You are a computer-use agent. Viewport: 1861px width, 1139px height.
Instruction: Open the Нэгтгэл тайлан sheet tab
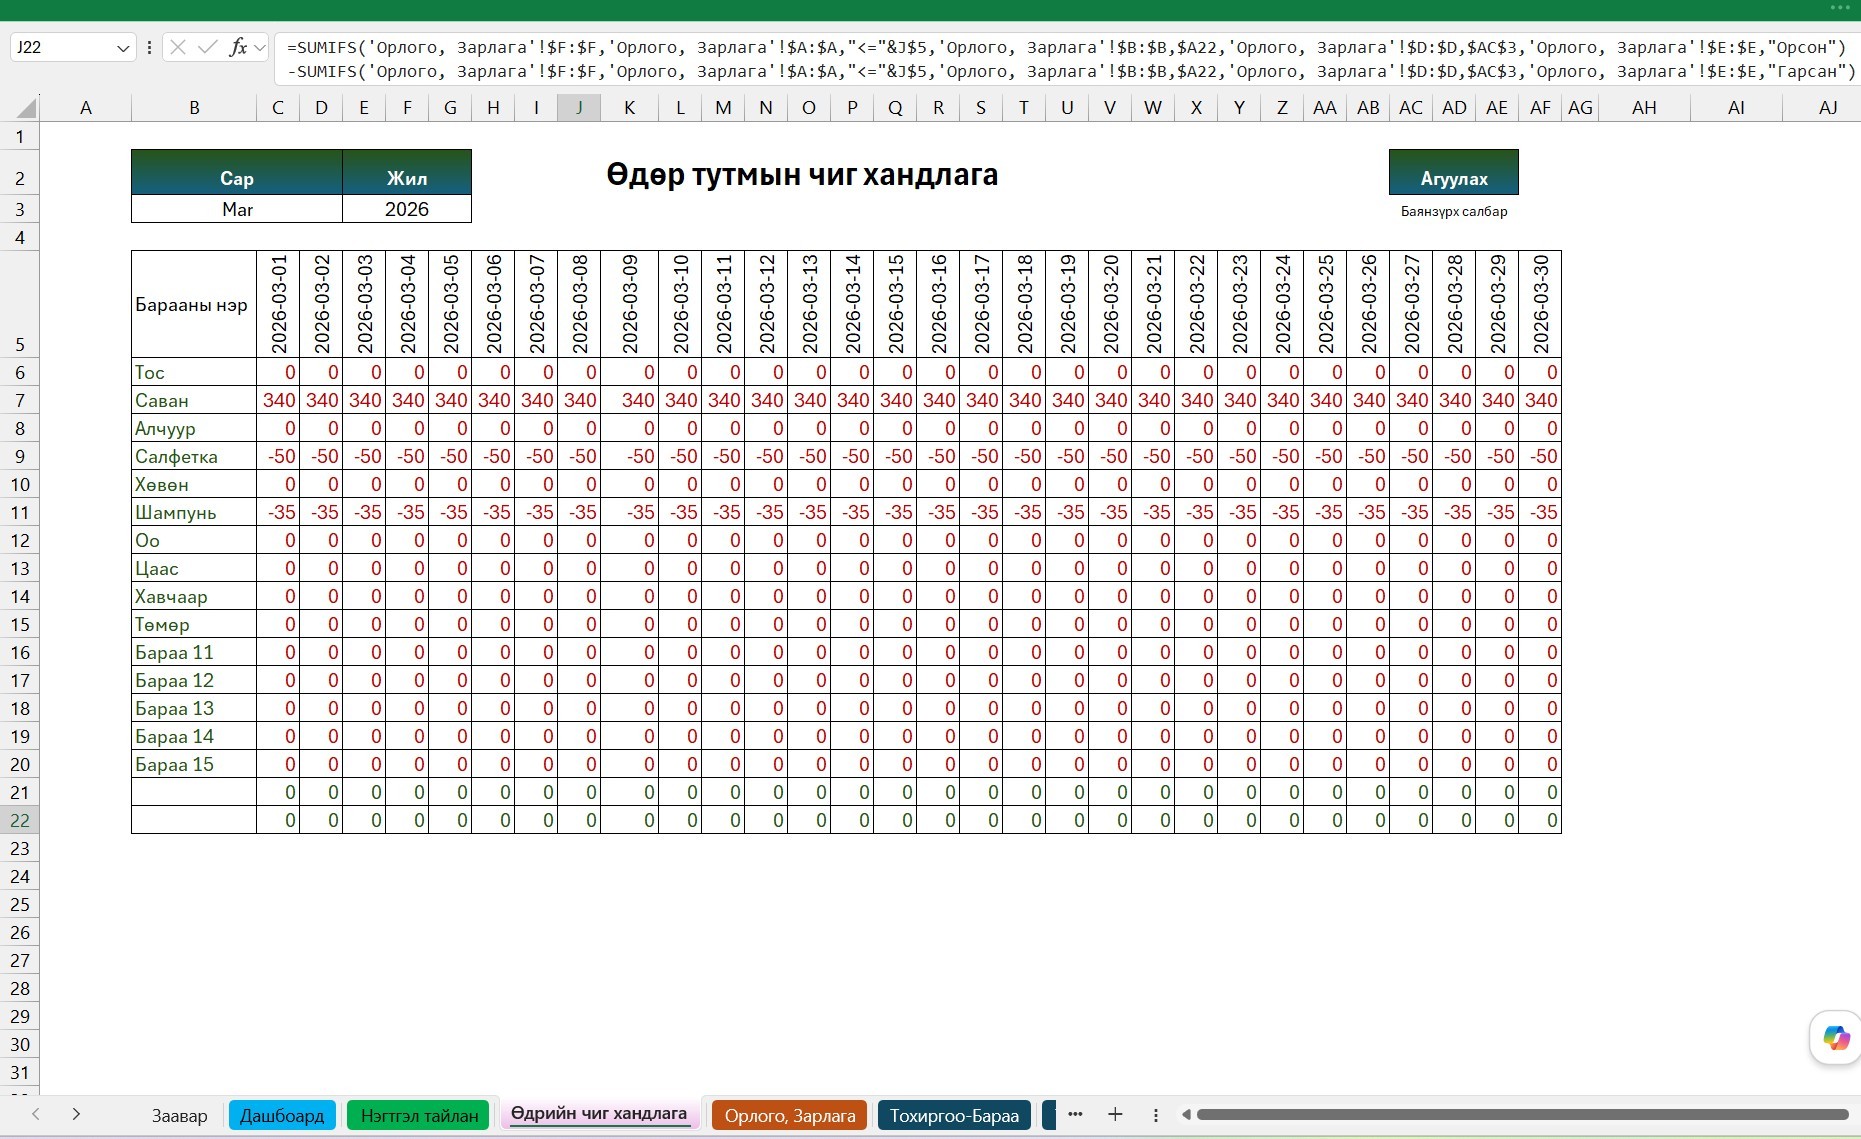pos(420,1115)
